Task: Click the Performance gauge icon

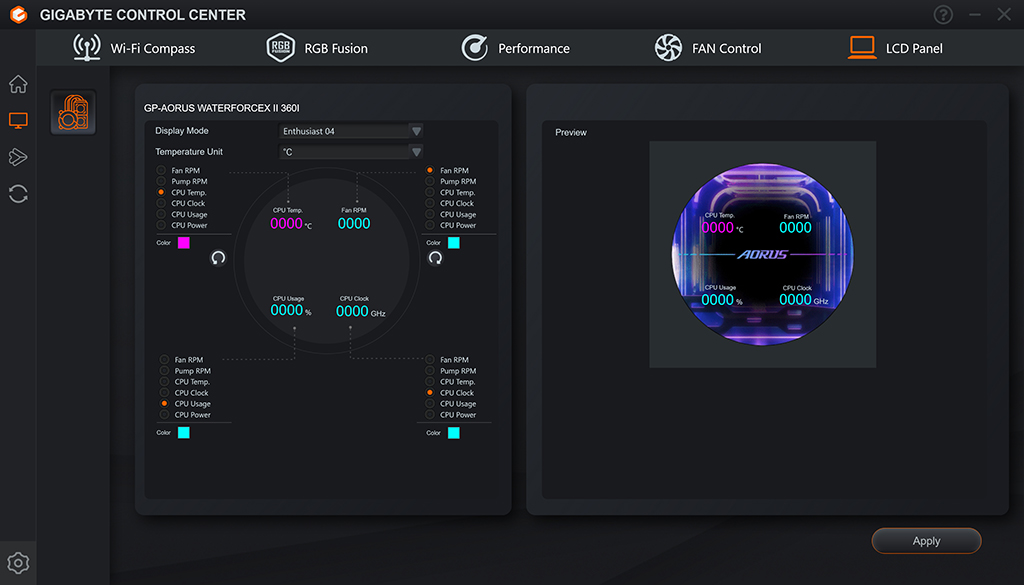Action: click(x=475, y=48)
